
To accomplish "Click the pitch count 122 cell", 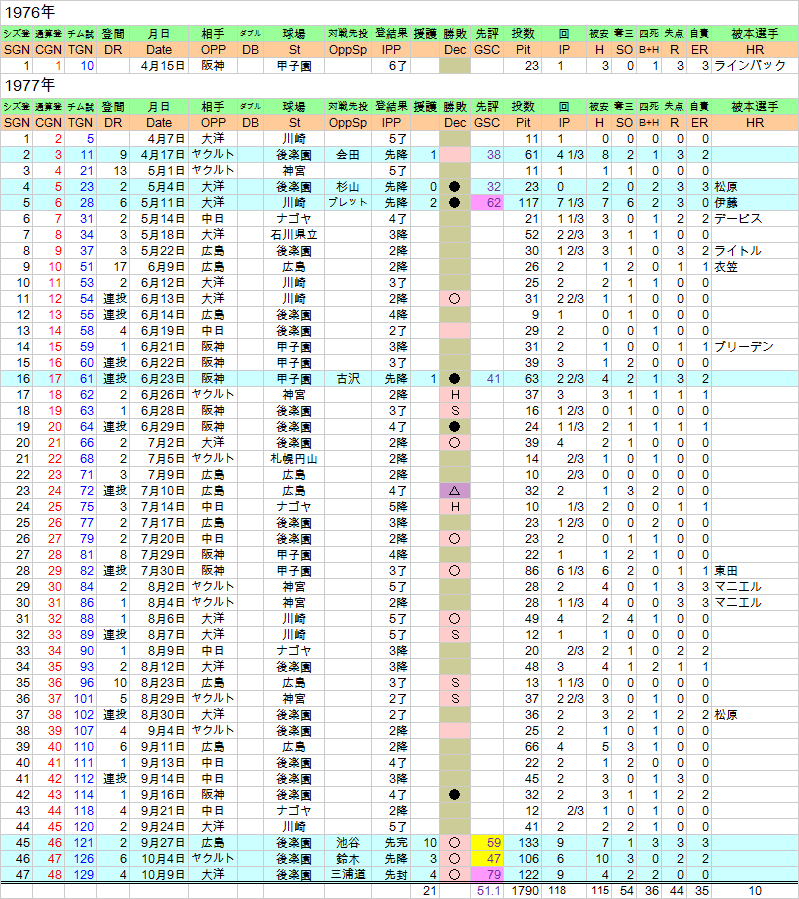I will point(523,875).
